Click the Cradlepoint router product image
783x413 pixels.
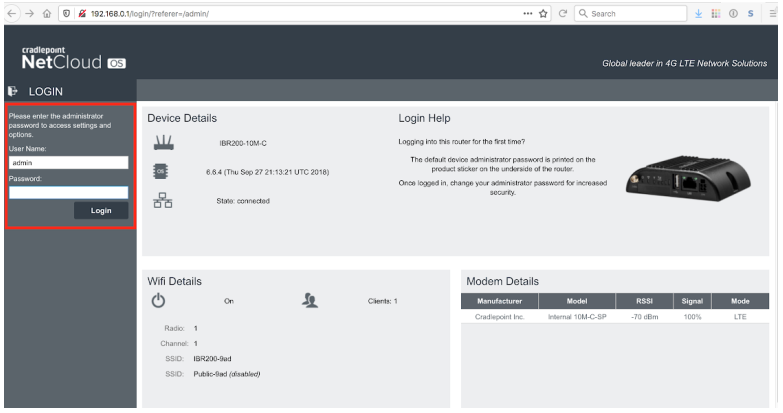(680, 182)
